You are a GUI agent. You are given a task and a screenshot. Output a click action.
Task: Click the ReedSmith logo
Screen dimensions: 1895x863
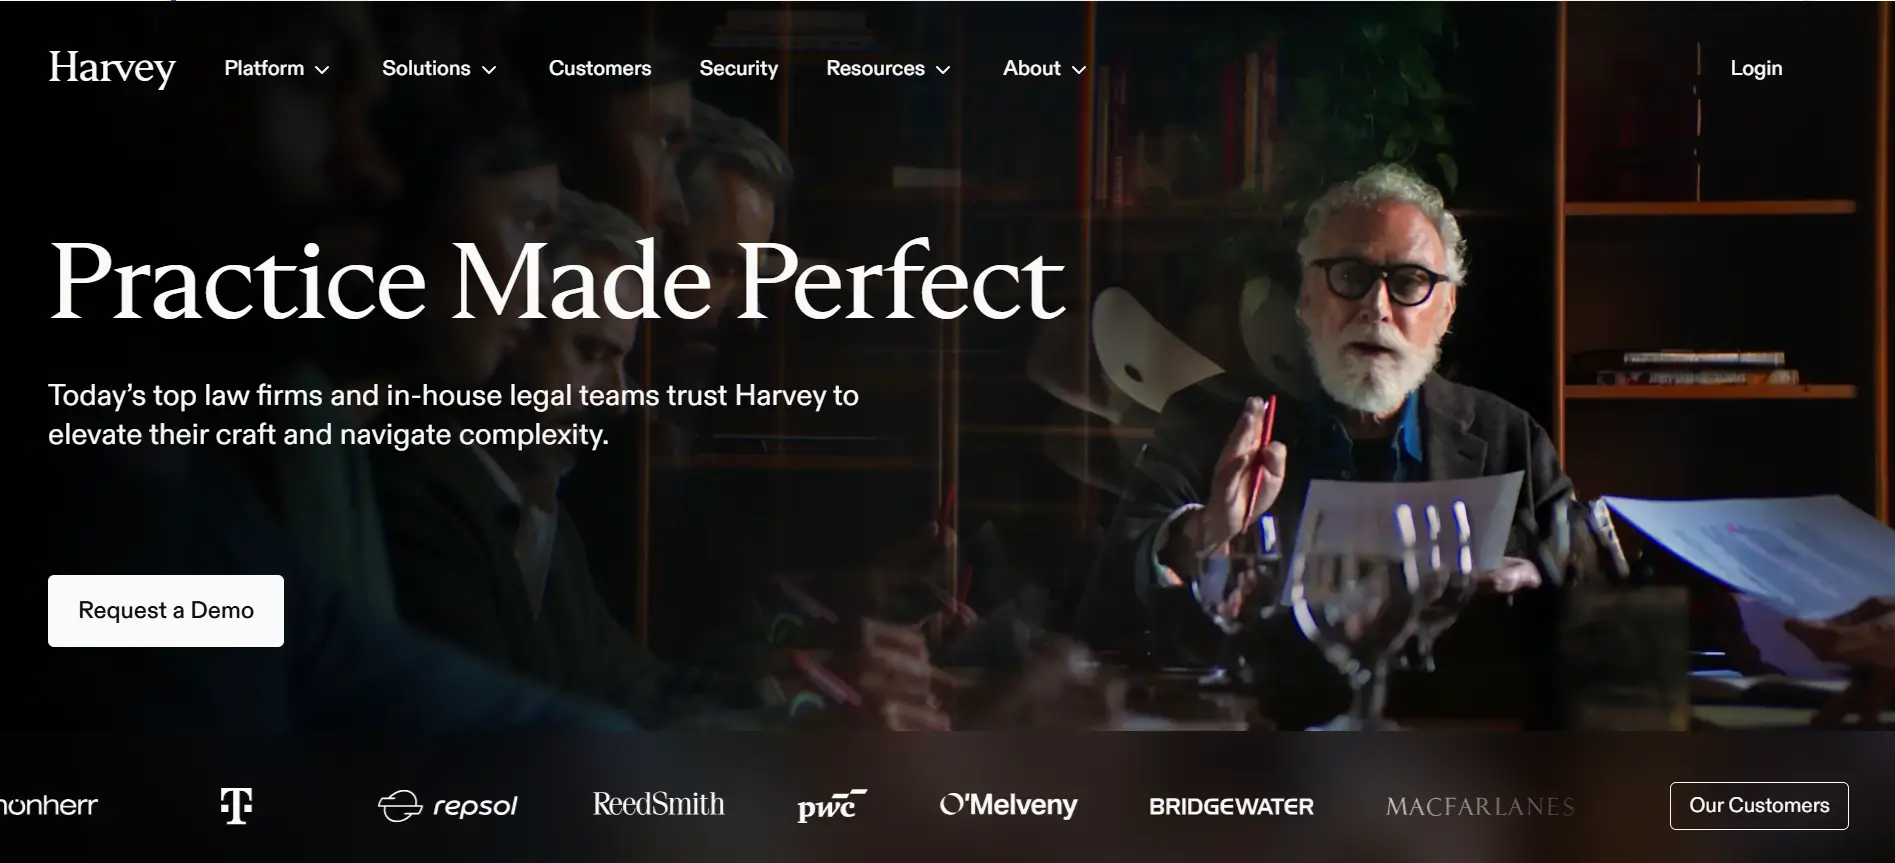[x=658, y=804]
